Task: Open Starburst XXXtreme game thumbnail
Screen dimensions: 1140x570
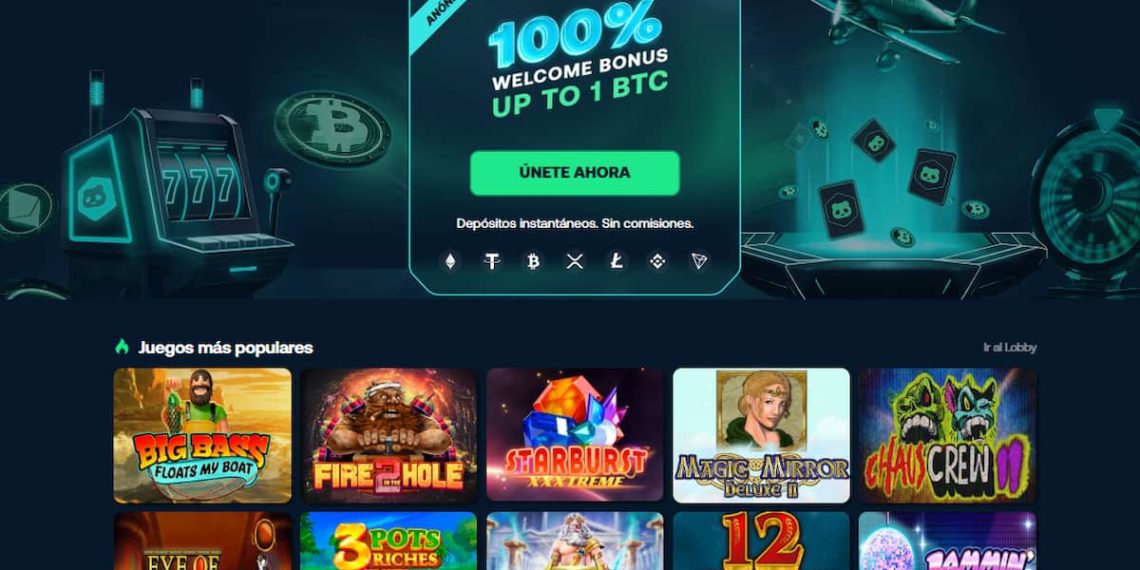Action: click(x=575, y=435)
